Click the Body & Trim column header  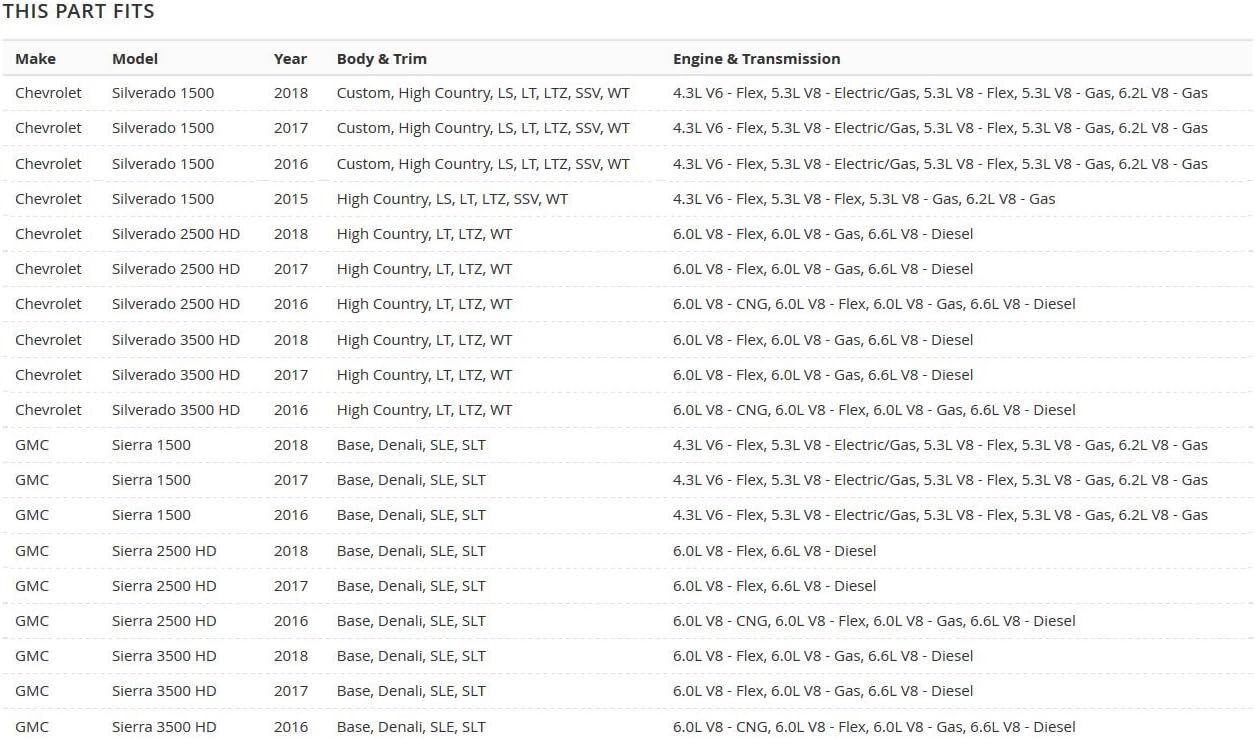pyautogui.click(x=382, y=59)
